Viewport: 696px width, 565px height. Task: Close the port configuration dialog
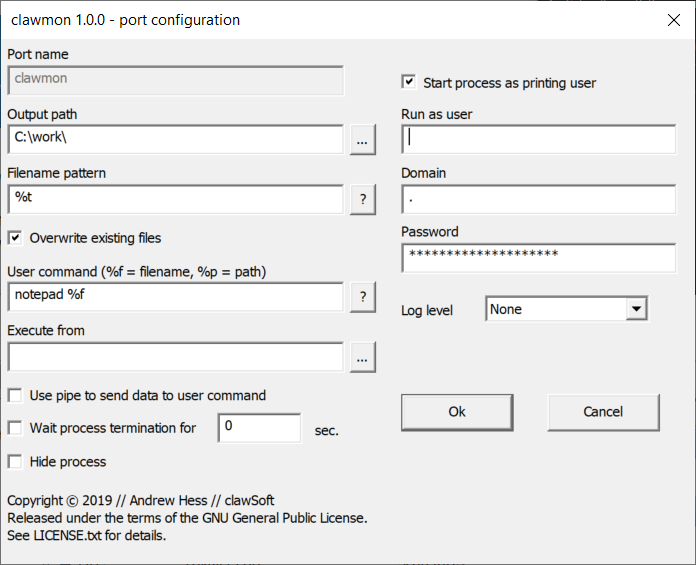pos(673,20)
